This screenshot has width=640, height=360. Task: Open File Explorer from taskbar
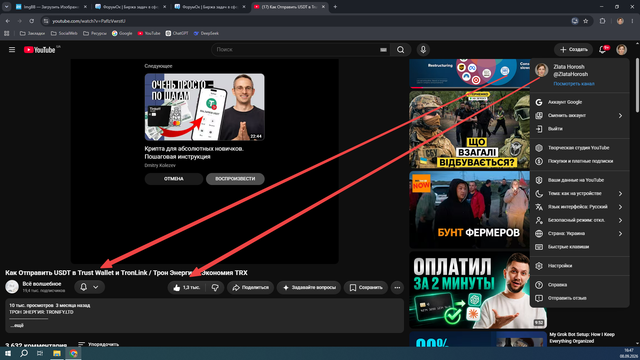pos(57,353)
